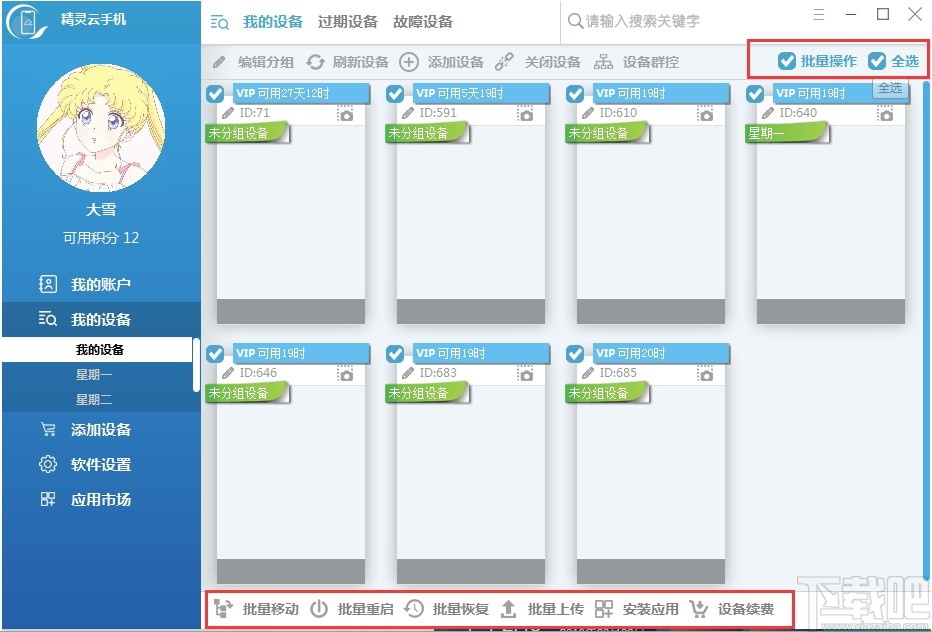
Task: Expand the 我的设备 section in the sidebar
Action: (100, 319)
